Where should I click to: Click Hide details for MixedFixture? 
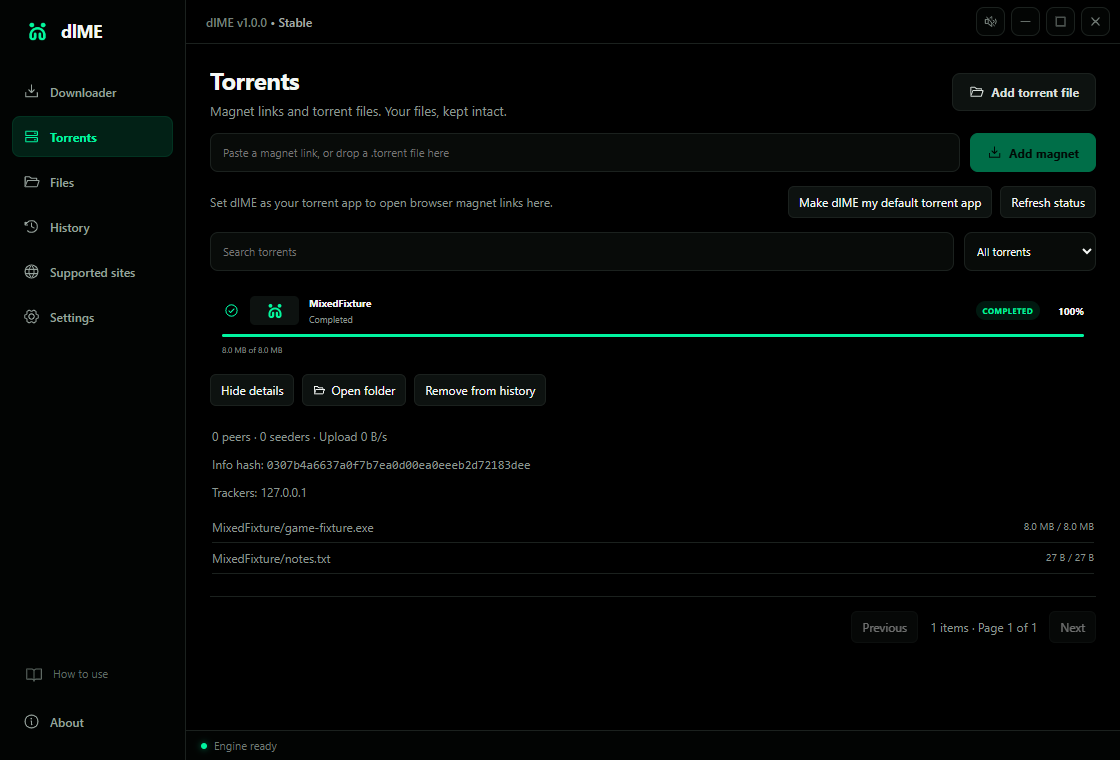pyautogui.click(x=252, y=390)
